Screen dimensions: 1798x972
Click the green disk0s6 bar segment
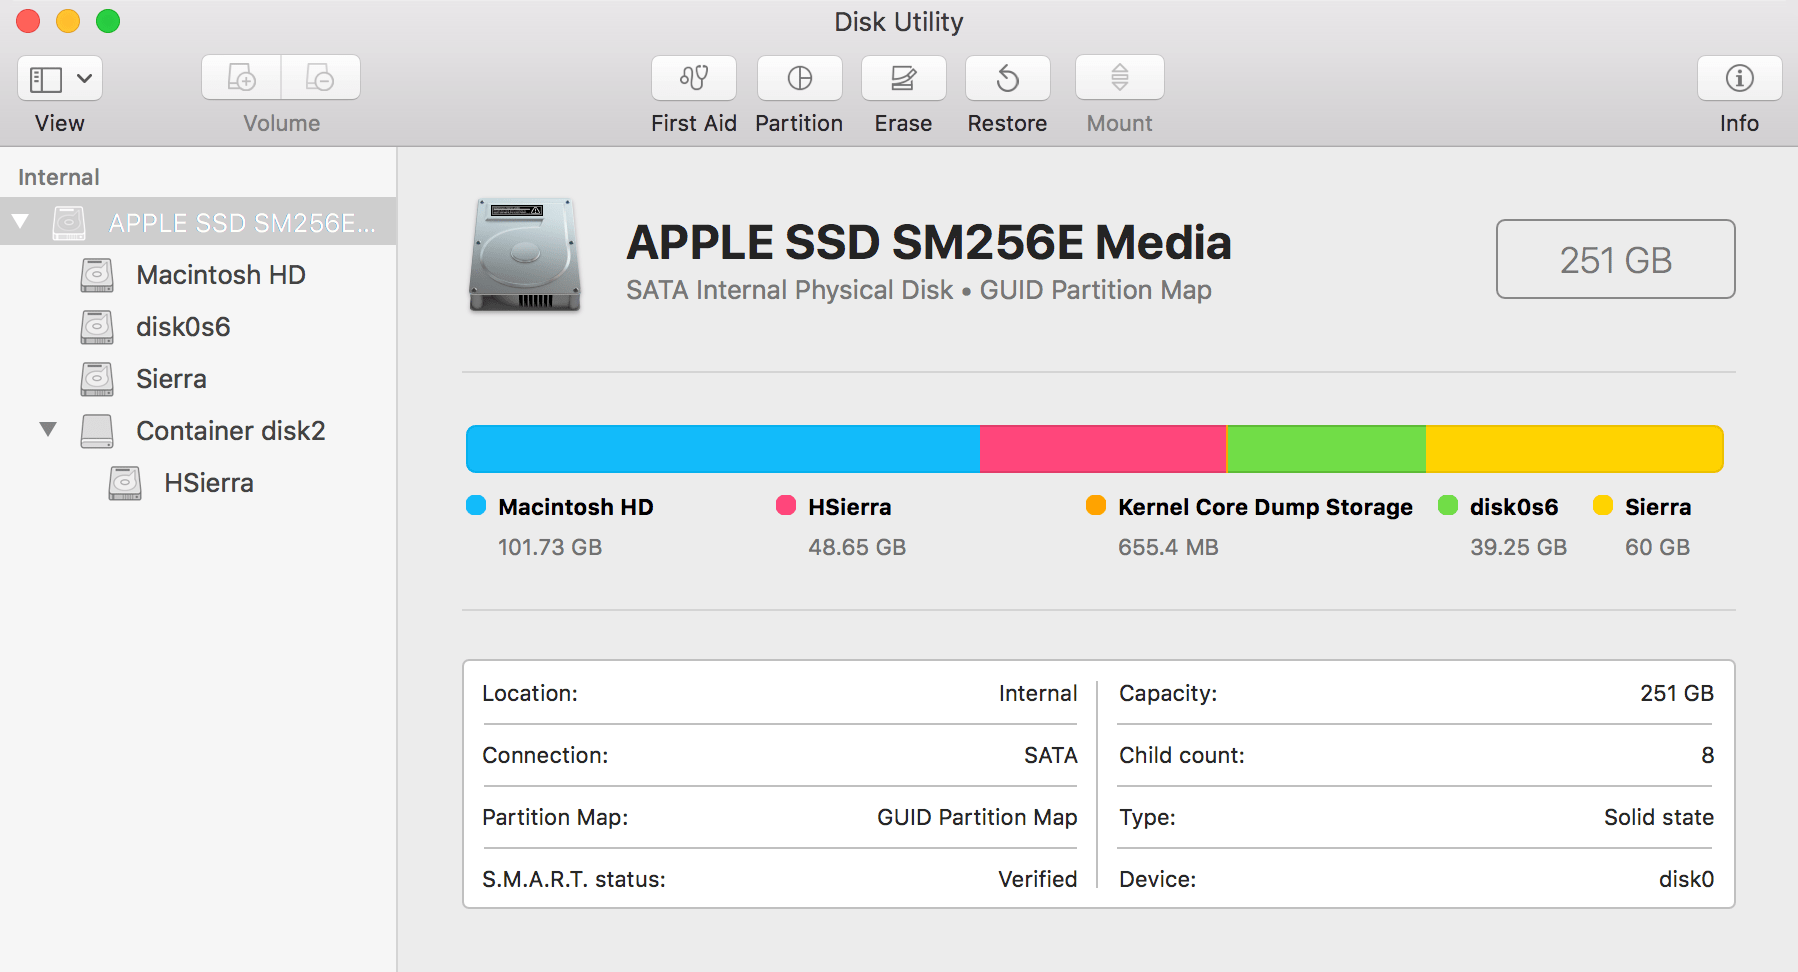1326,449
